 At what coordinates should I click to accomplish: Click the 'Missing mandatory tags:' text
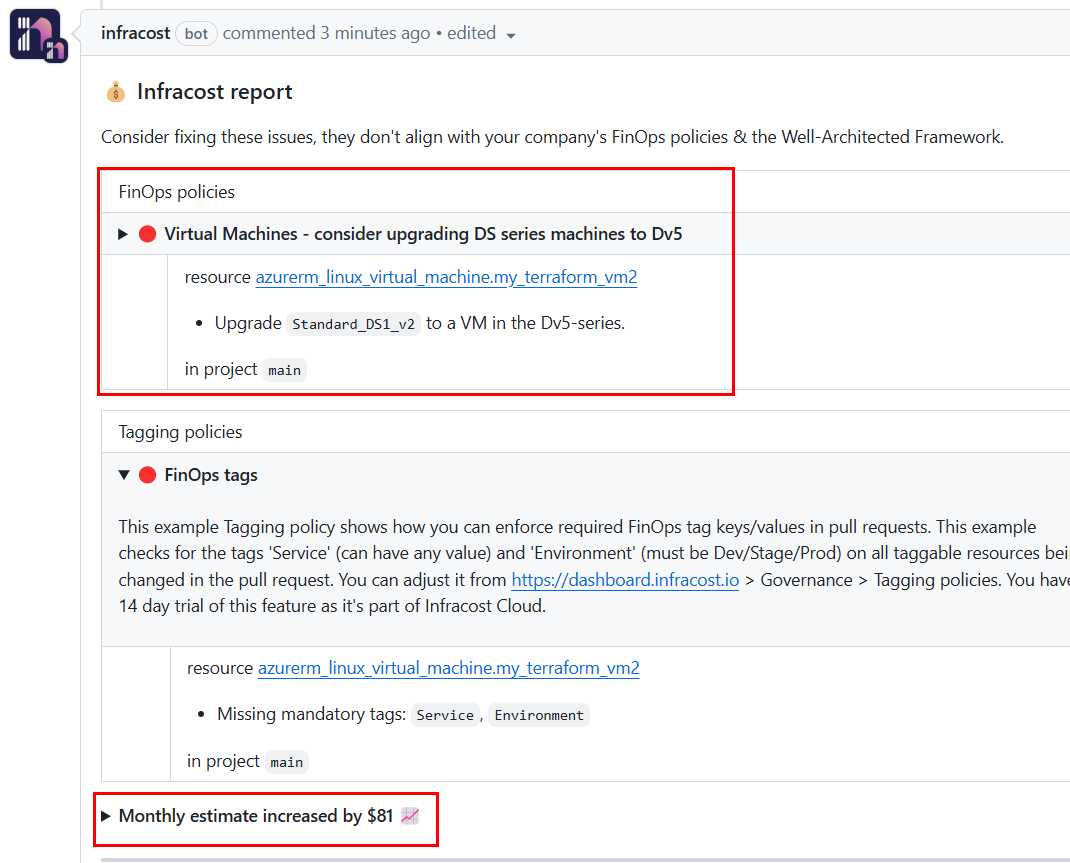tap(311, 714)
